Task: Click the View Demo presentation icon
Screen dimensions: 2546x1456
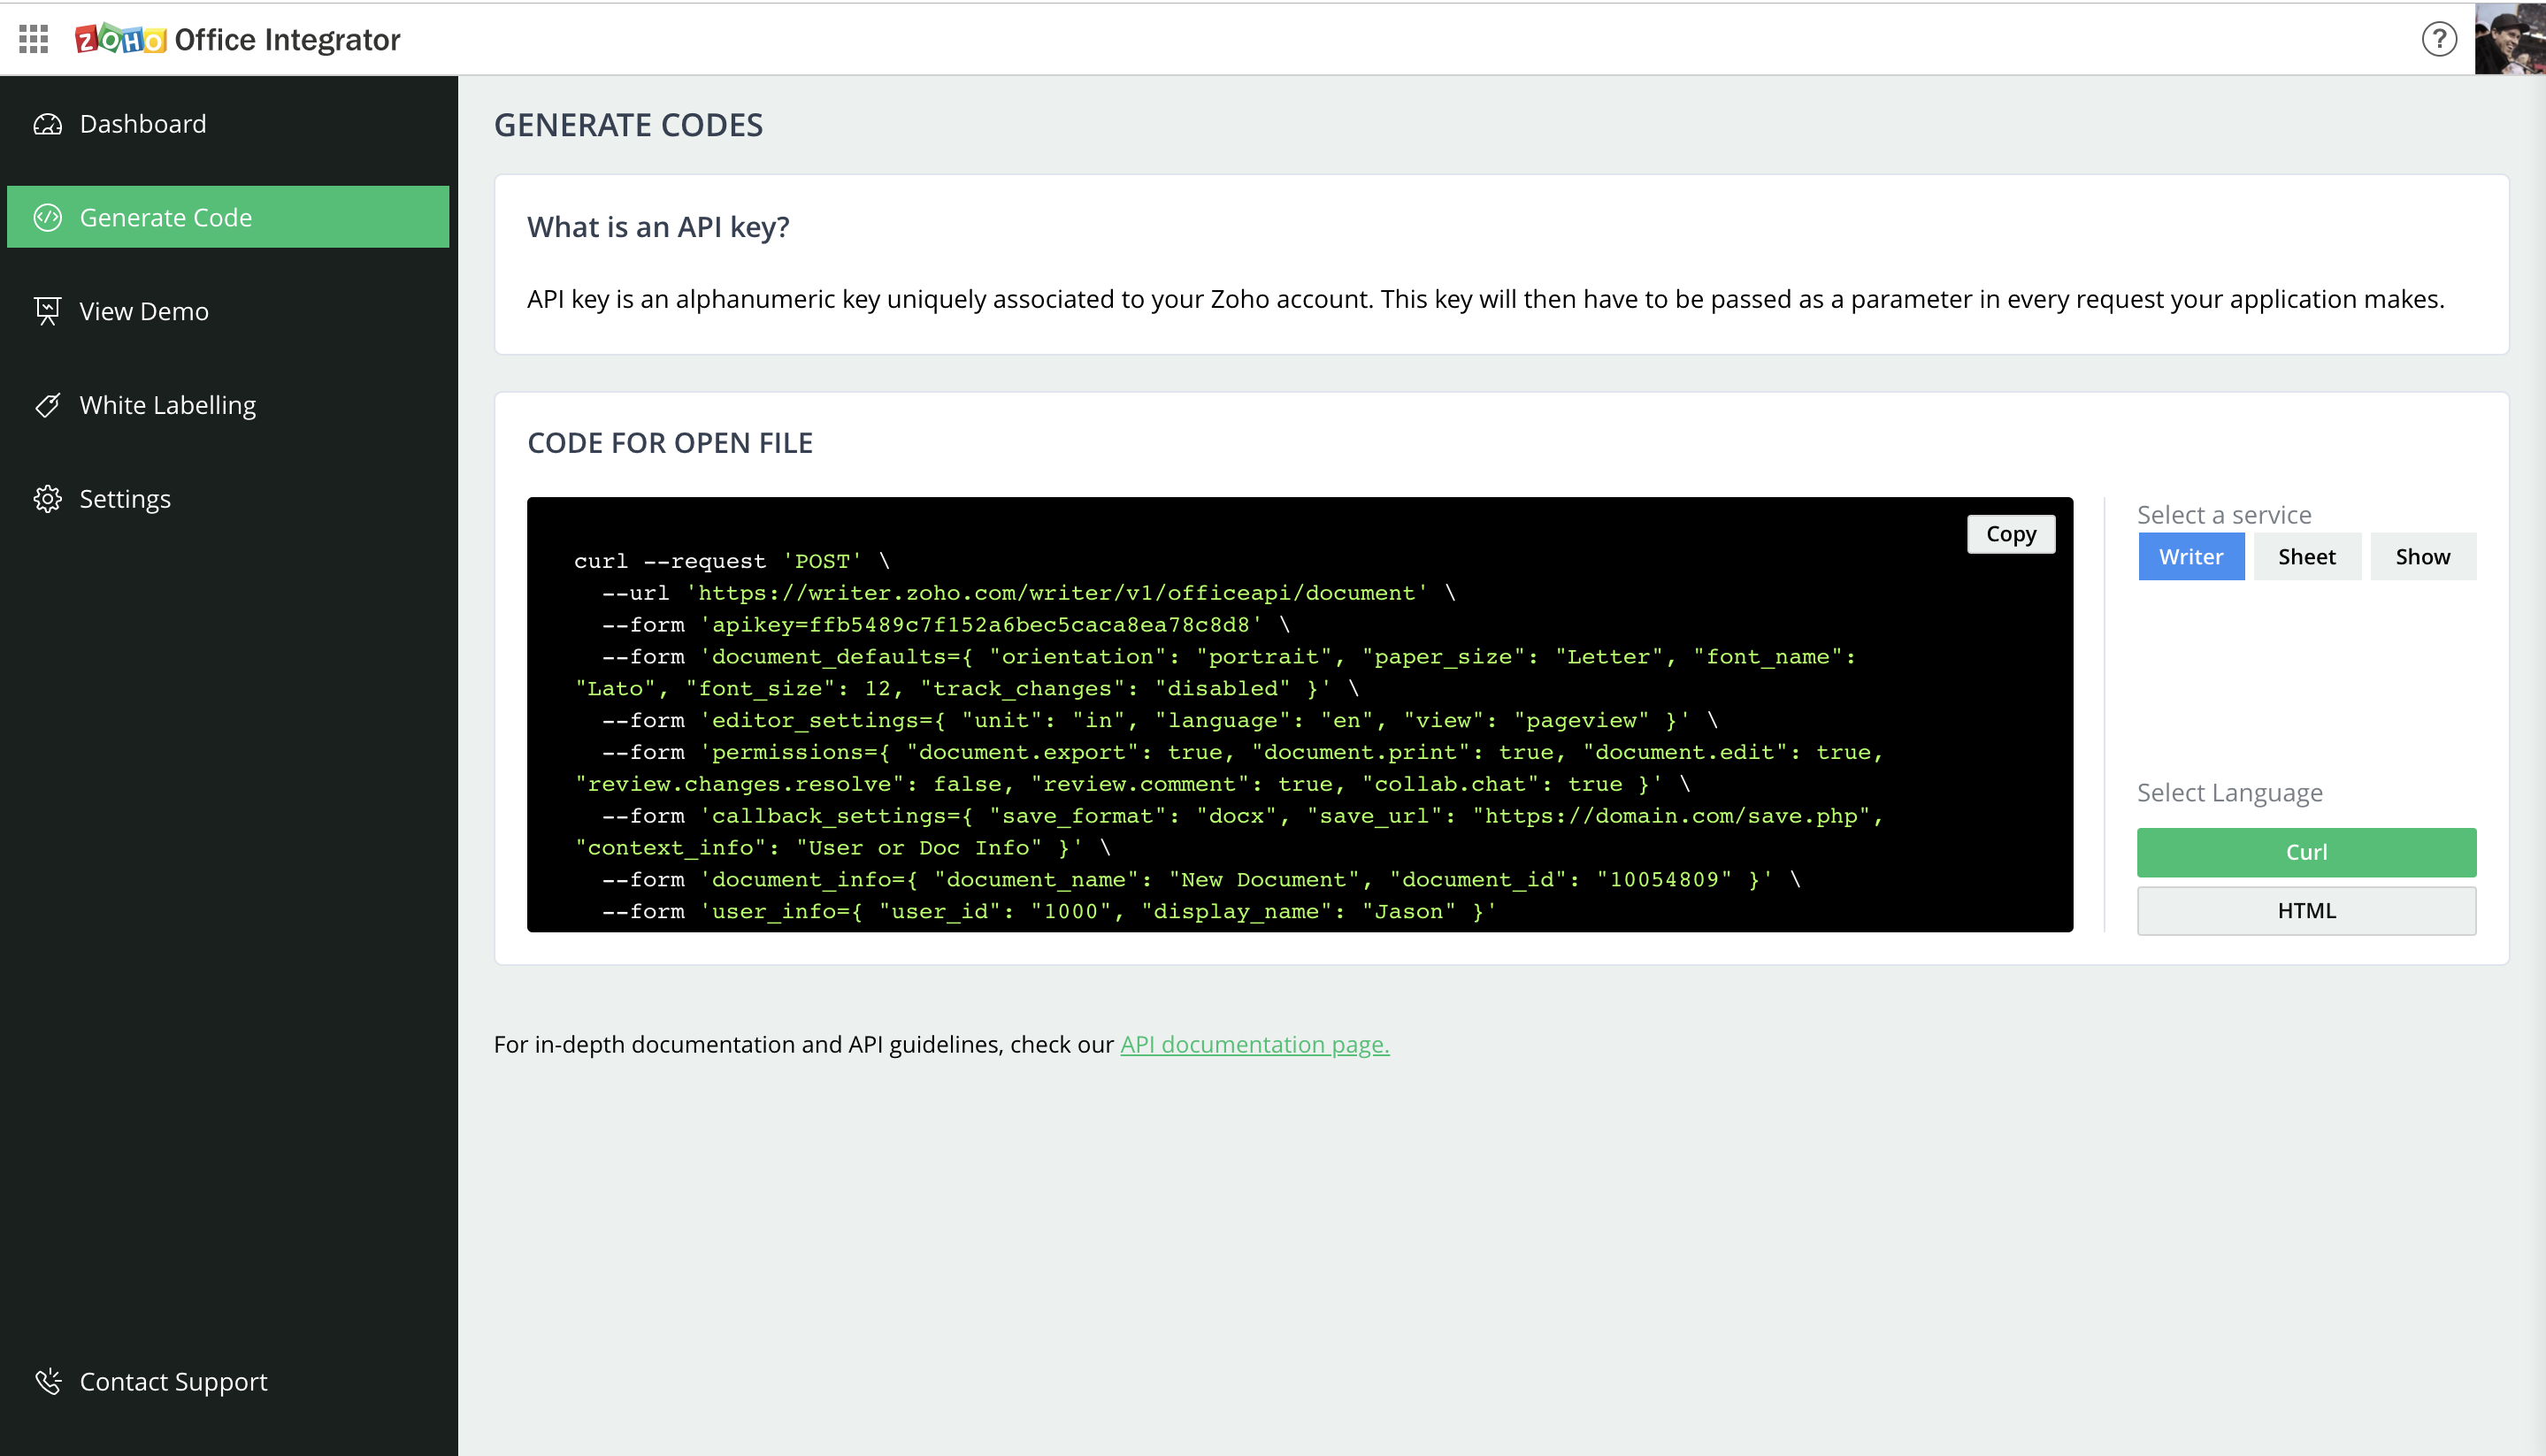Action: (x=47, y=311)
